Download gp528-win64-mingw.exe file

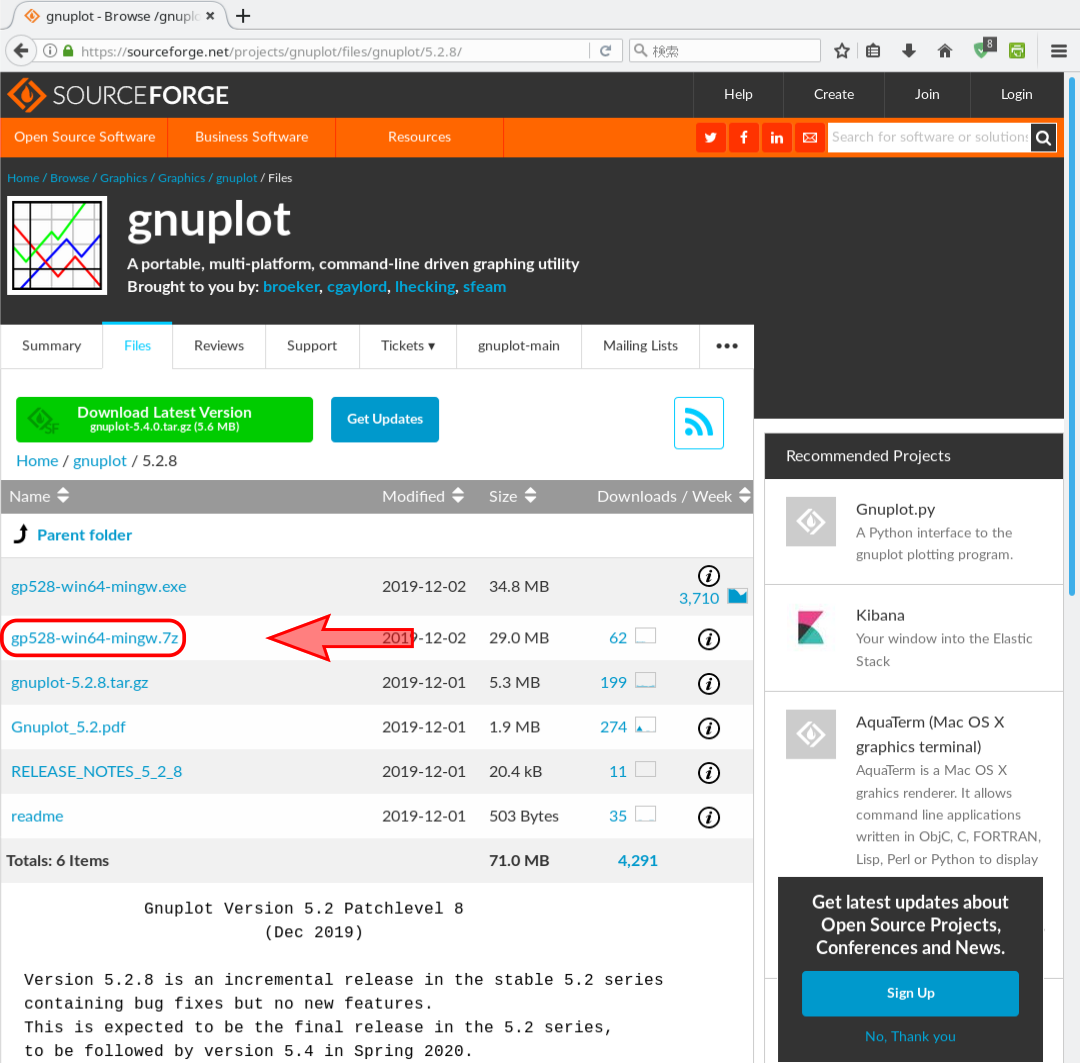tap(98, 587)
